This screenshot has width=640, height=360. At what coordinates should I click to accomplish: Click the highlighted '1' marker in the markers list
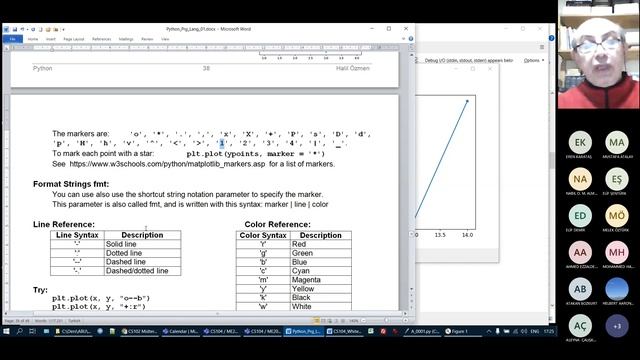(x=222, y=143)
